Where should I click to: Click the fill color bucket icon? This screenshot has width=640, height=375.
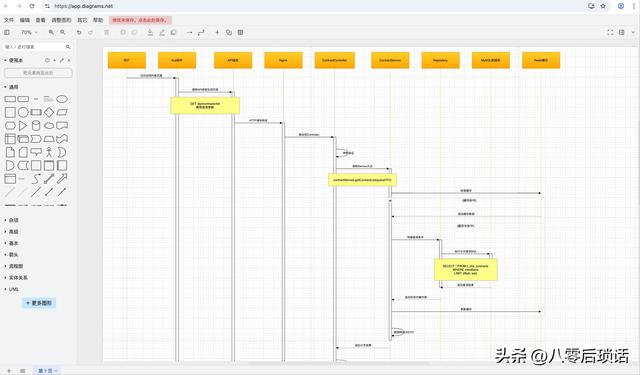point(150,32)
